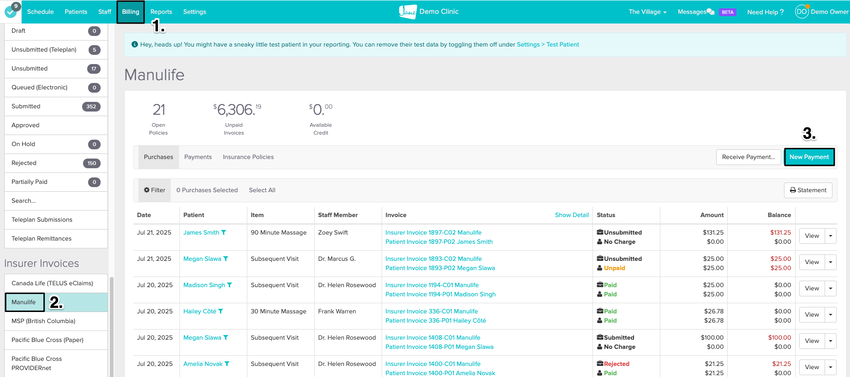
Task: Click the New Payment button
Action: point(809,157)
